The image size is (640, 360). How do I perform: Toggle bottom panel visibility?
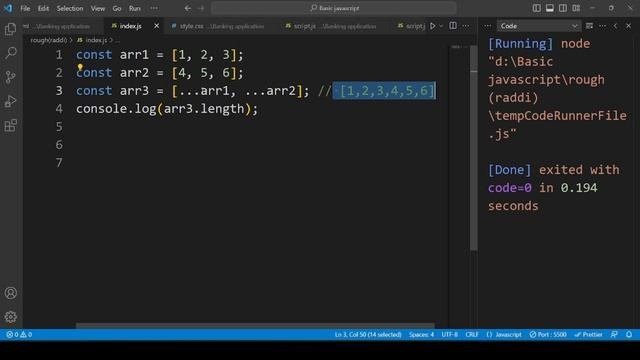click(550, 8)
